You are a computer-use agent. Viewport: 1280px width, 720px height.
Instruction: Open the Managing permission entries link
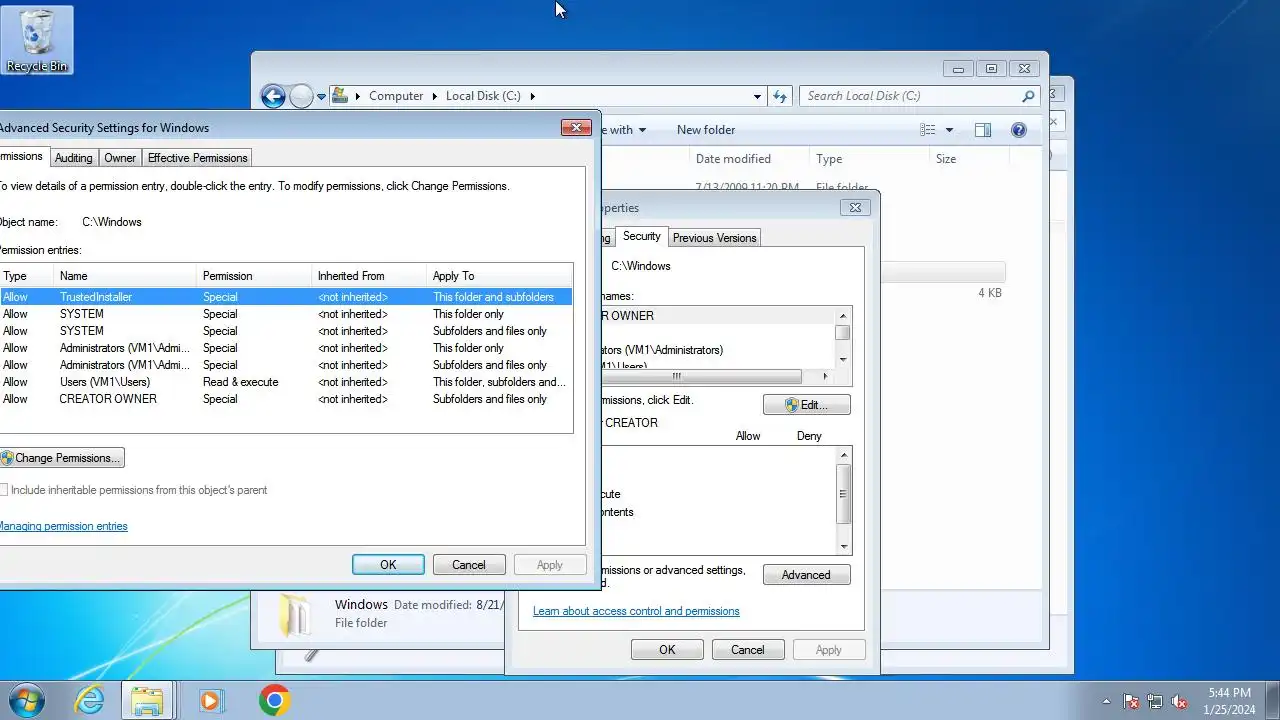pos(62,526)
